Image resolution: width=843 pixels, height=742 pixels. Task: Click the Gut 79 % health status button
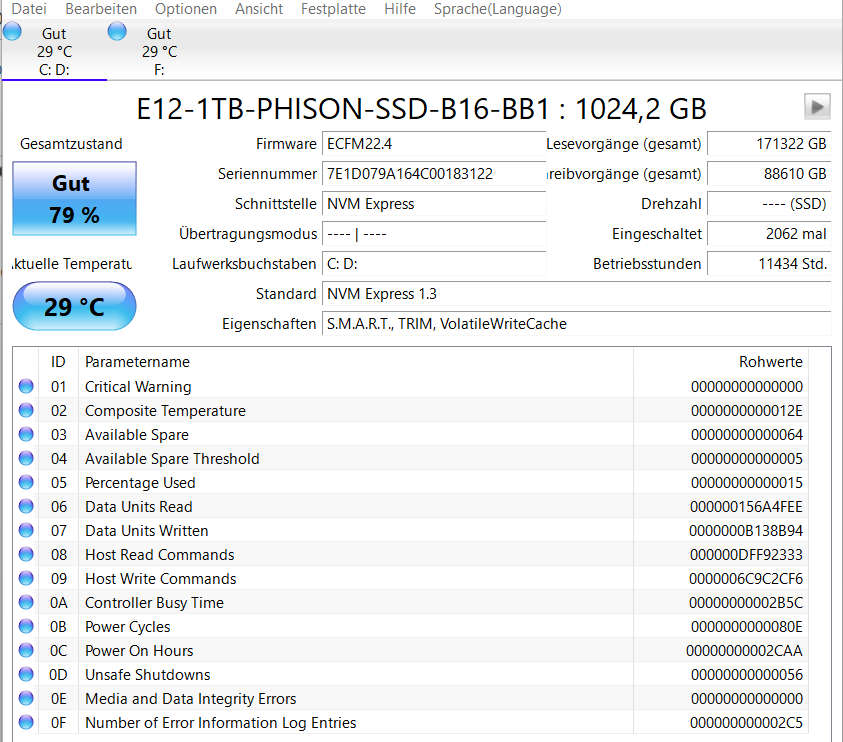pos(74,198)
